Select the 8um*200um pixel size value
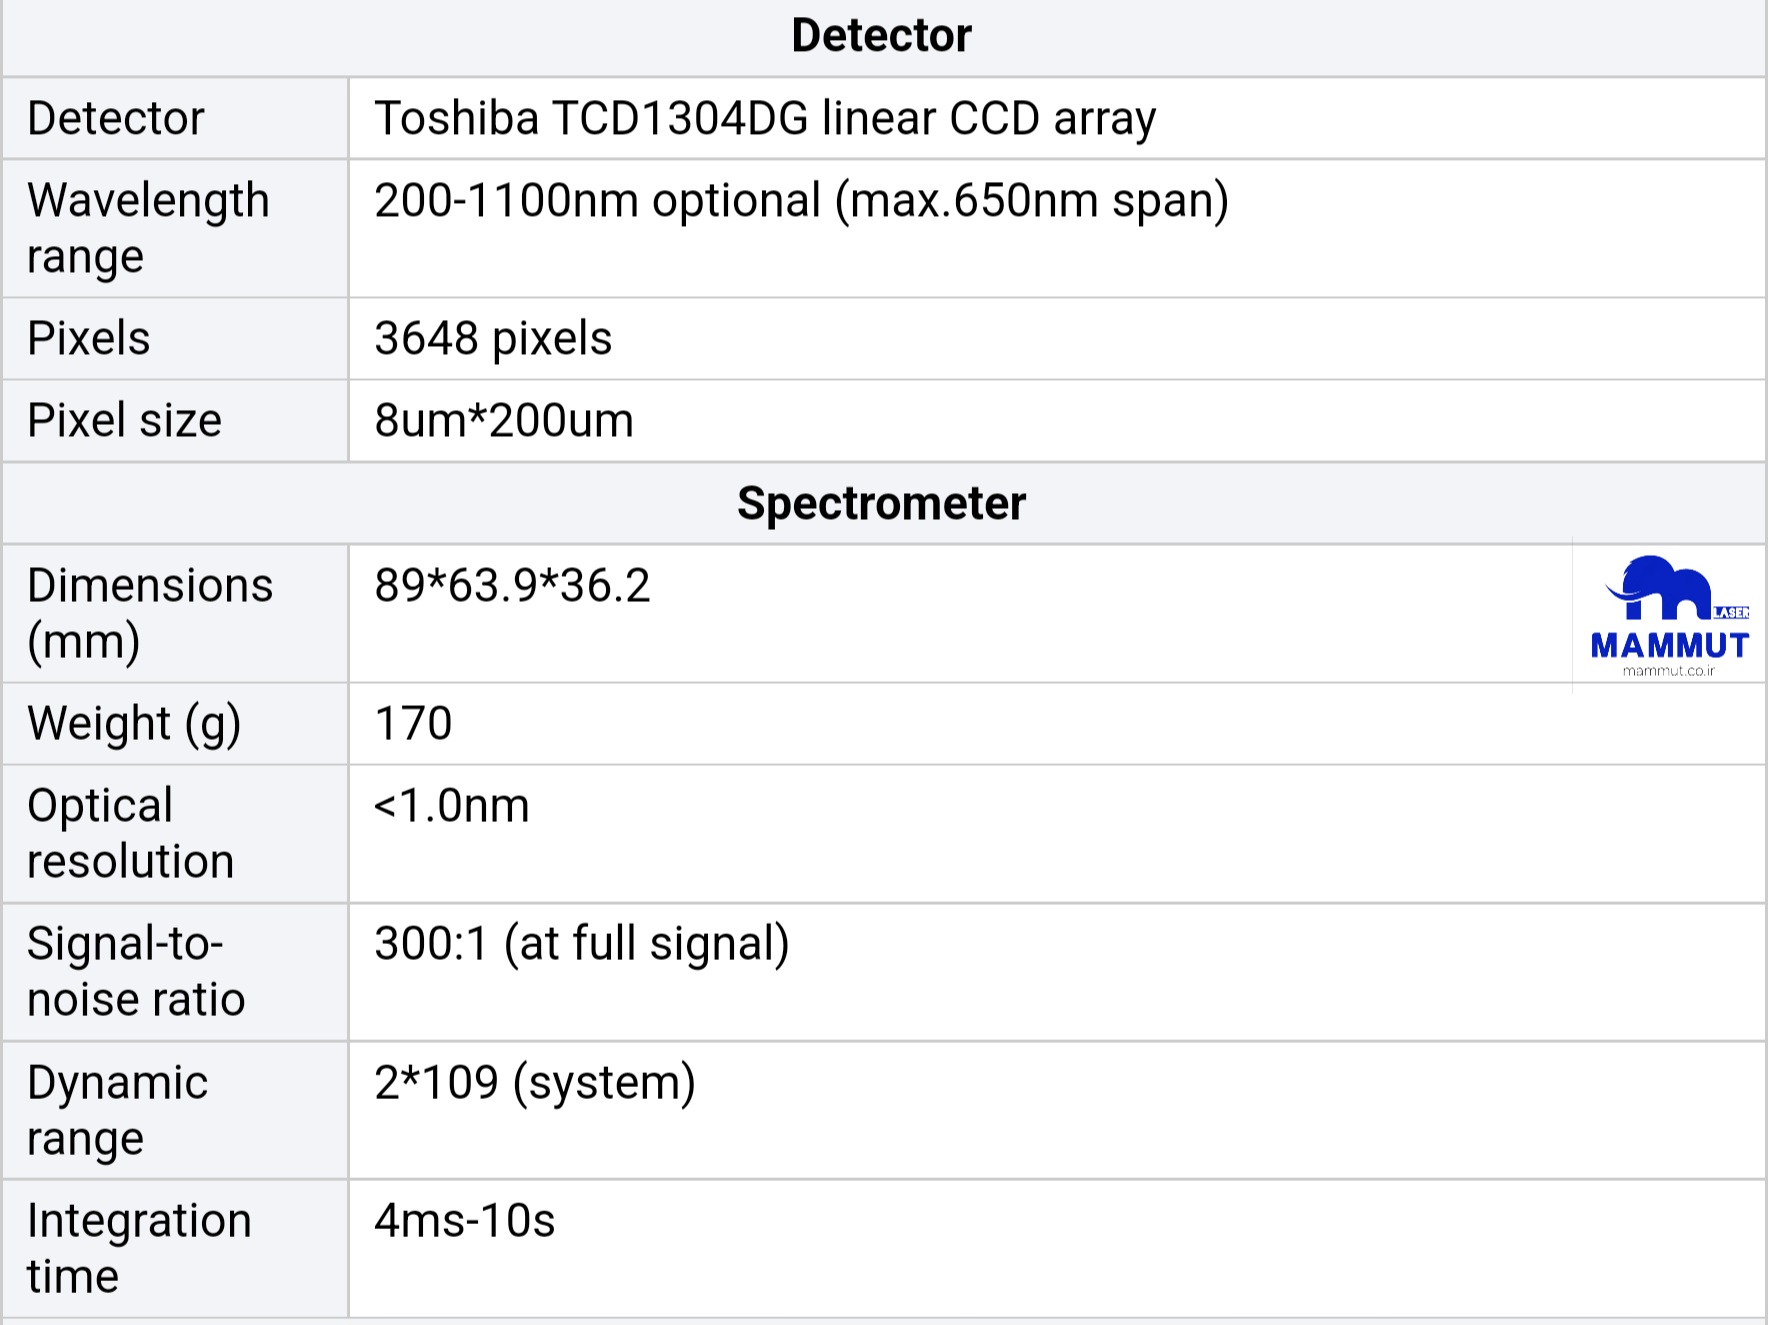Viewport: 1768px width, 1325px height. 504,420
